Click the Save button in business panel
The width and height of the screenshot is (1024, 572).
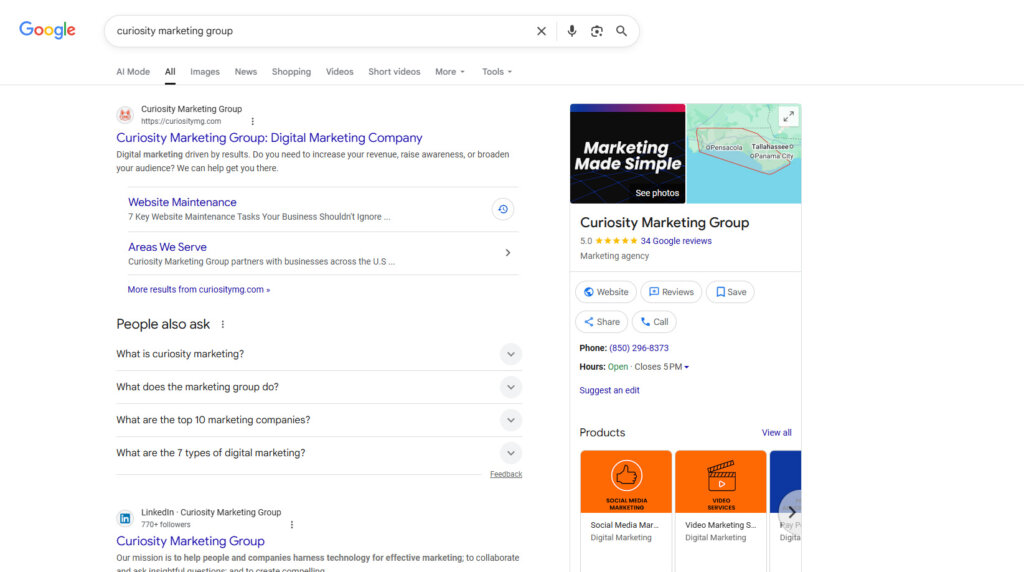point(730,292)
